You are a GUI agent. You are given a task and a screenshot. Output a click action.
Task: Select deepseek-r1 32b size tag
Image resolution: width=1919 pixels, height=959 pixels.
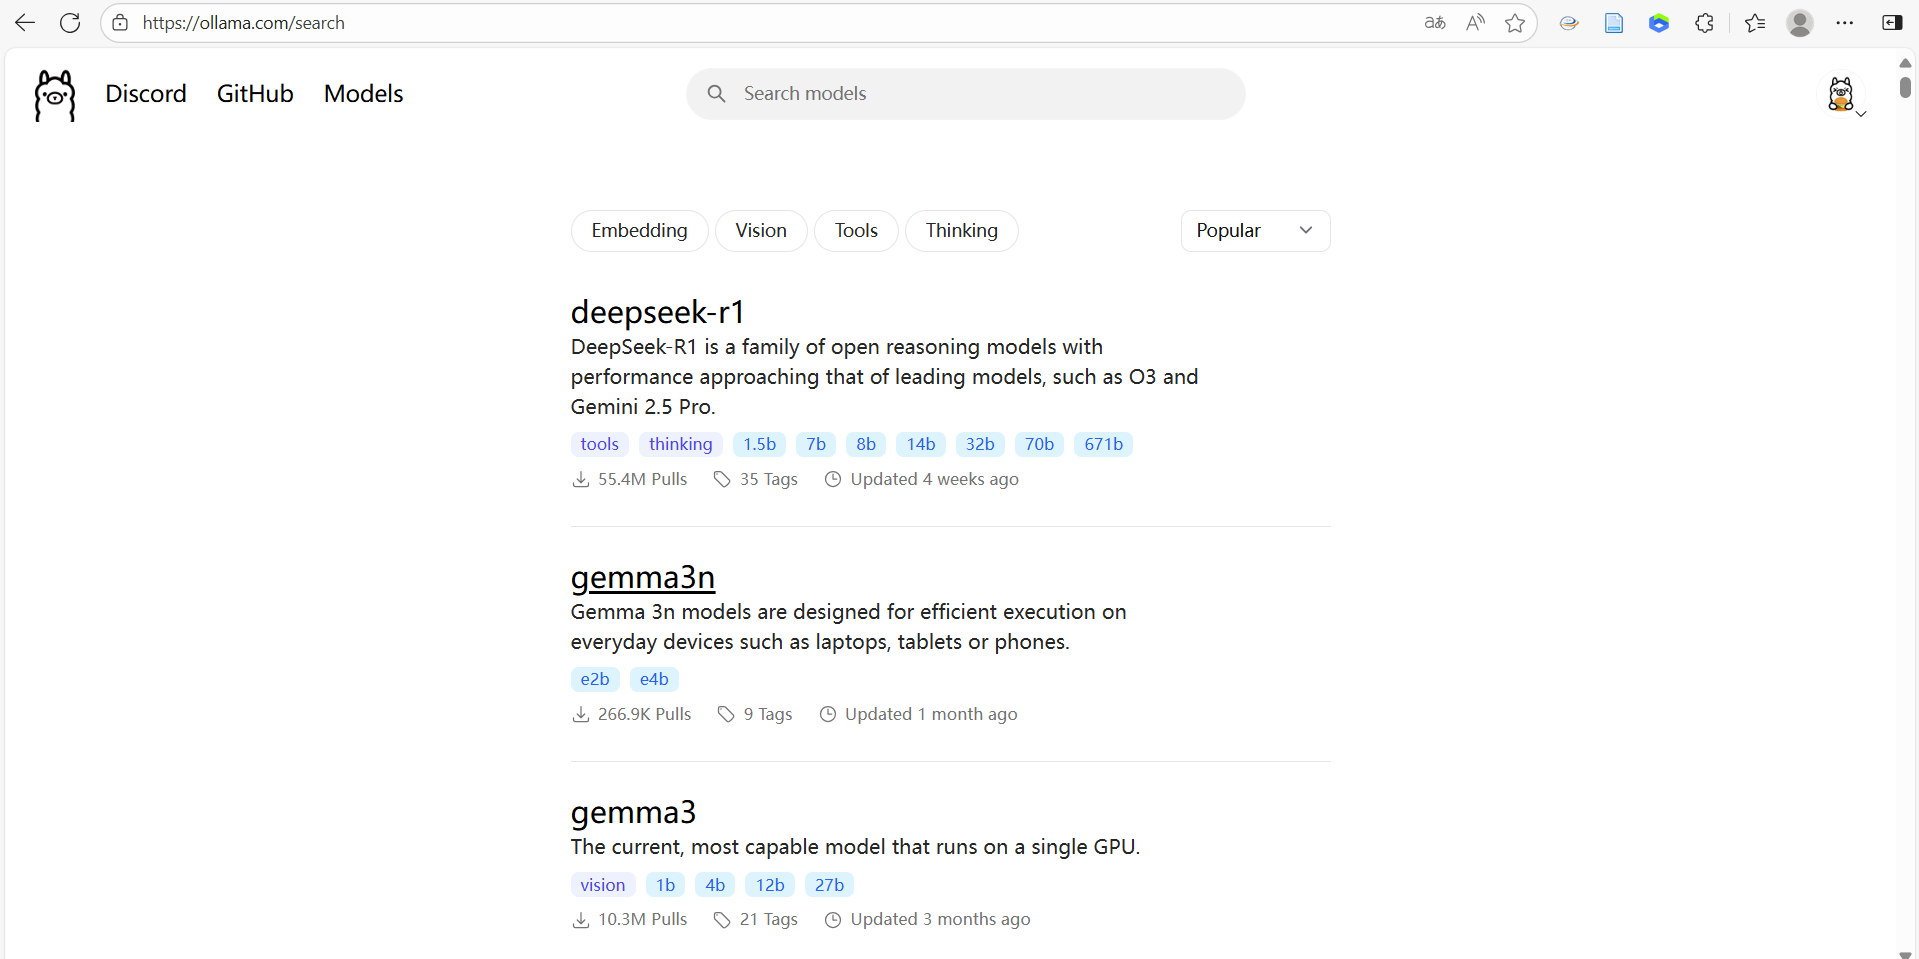[x=980, y=445]
